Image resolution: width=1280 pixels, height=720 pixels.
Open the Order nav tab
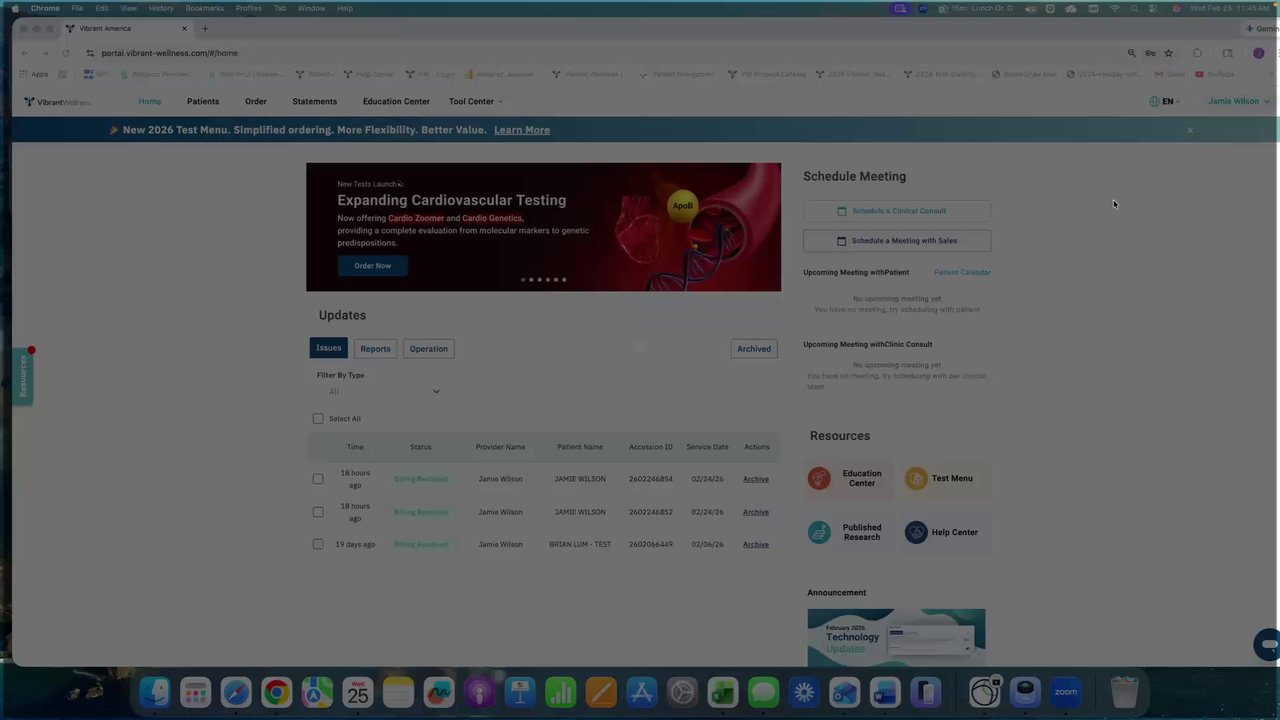[x=256, y=101]
